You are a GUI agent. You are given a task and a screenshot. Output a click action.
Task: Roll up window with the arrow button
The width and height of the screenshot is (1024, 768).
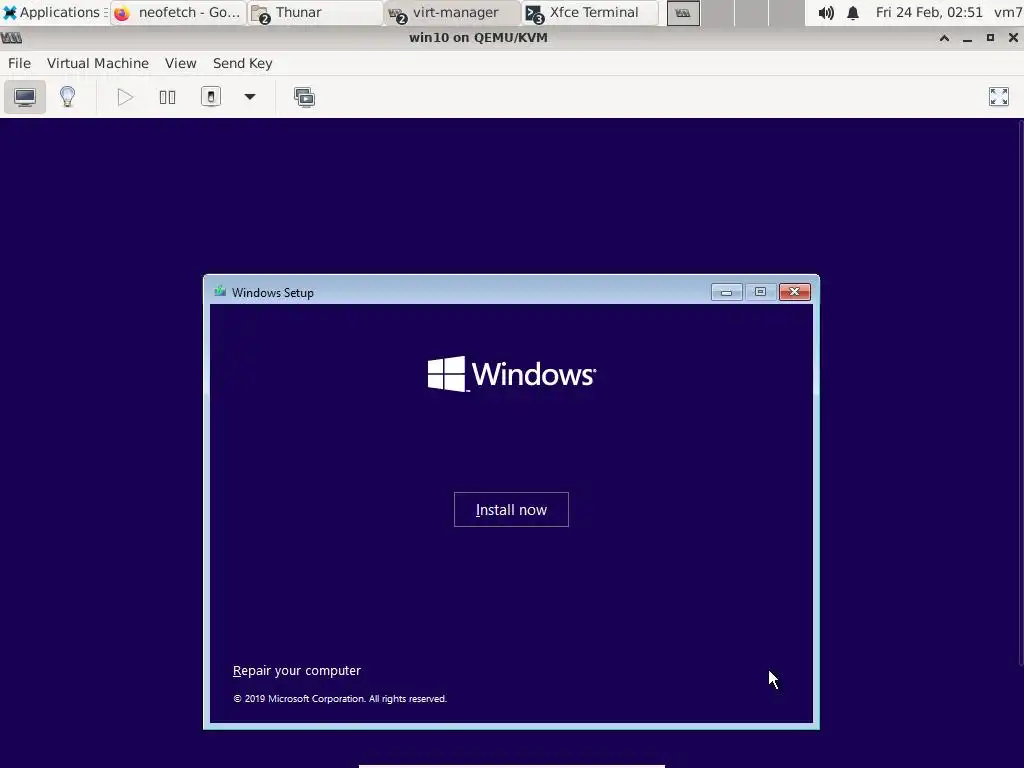tap(944, 38)
